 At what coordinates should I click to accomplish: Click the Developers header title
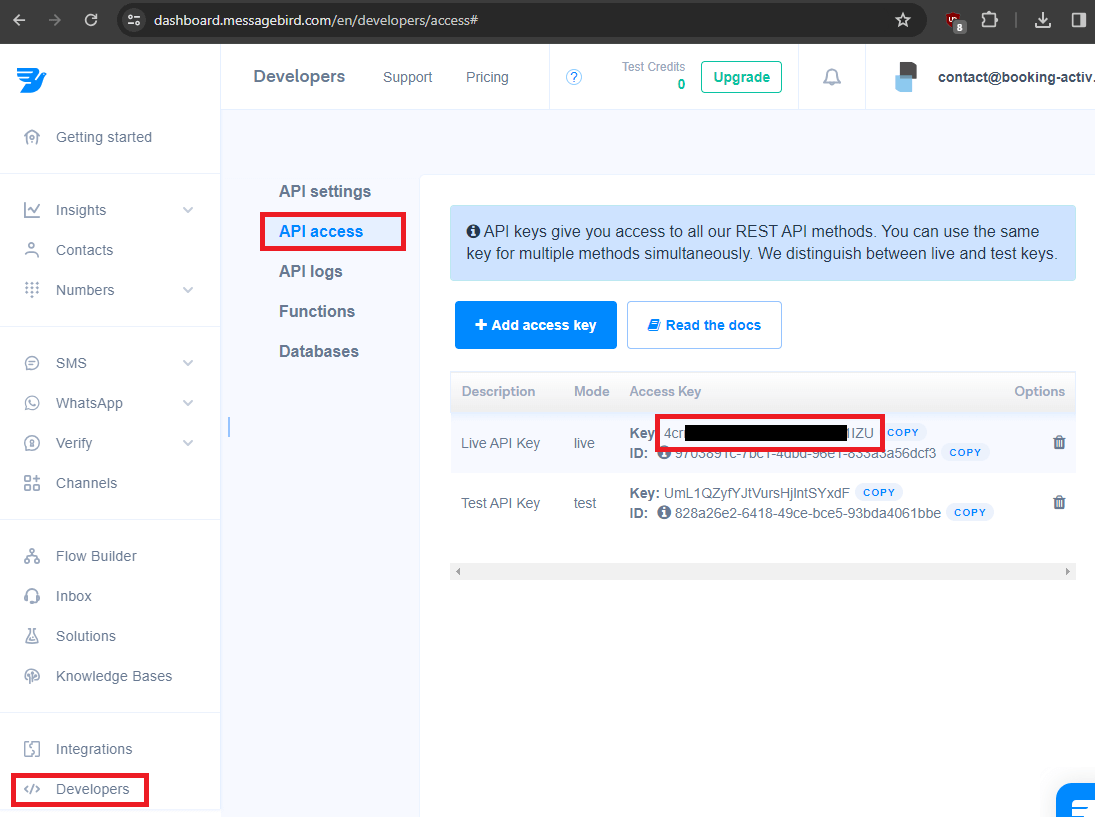(300, 76)
